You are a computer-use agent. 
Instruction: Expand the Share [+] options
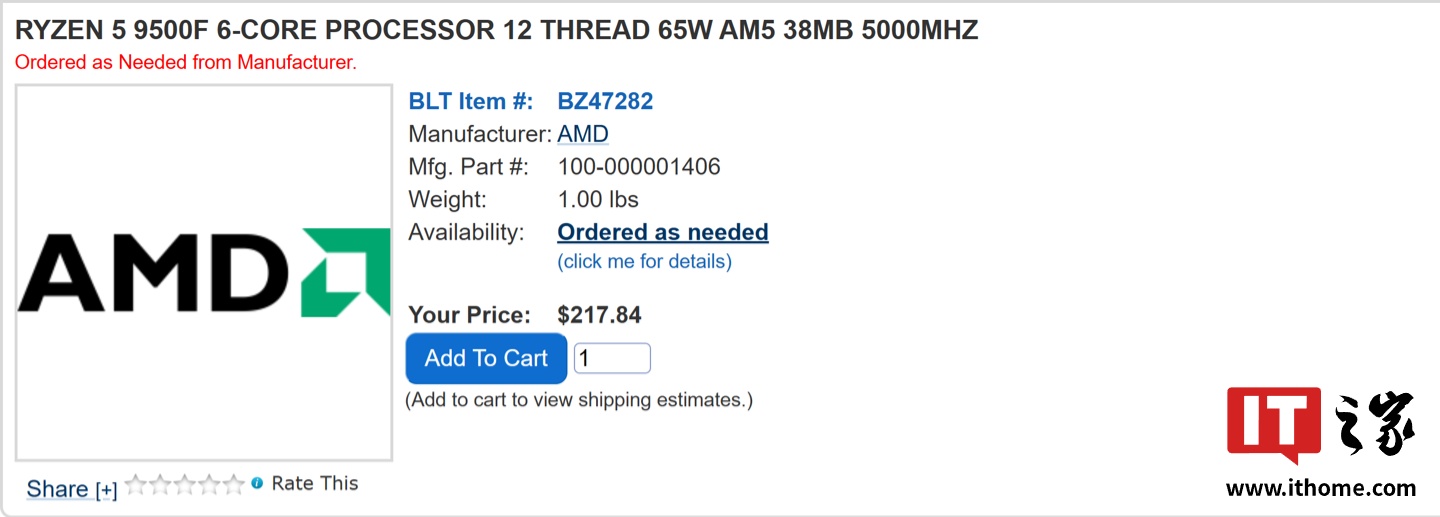pyautogui.click(x=72, y=489)
